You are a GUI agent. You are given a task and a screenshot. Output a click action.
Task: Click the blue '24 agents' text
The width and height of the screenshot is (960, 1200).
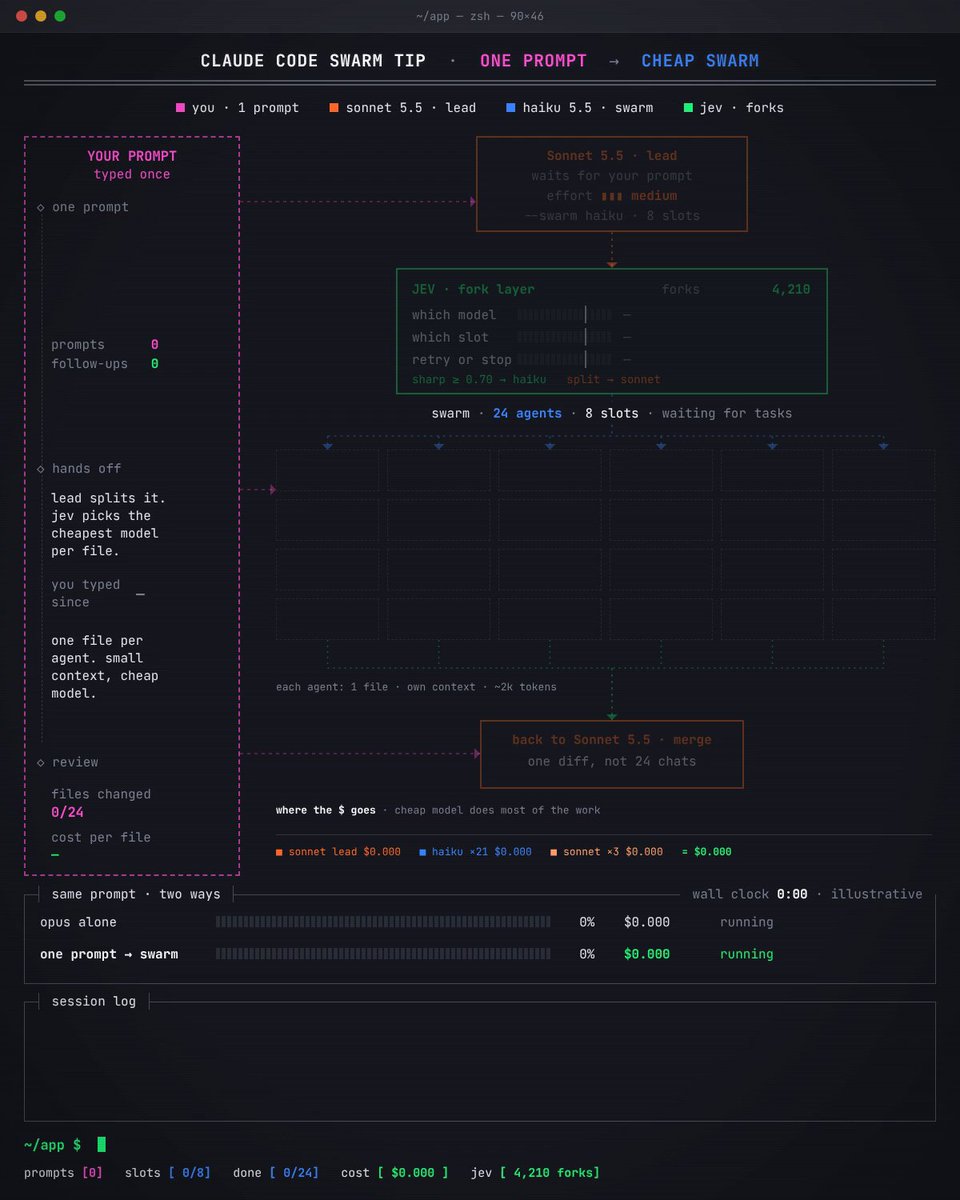527,413
